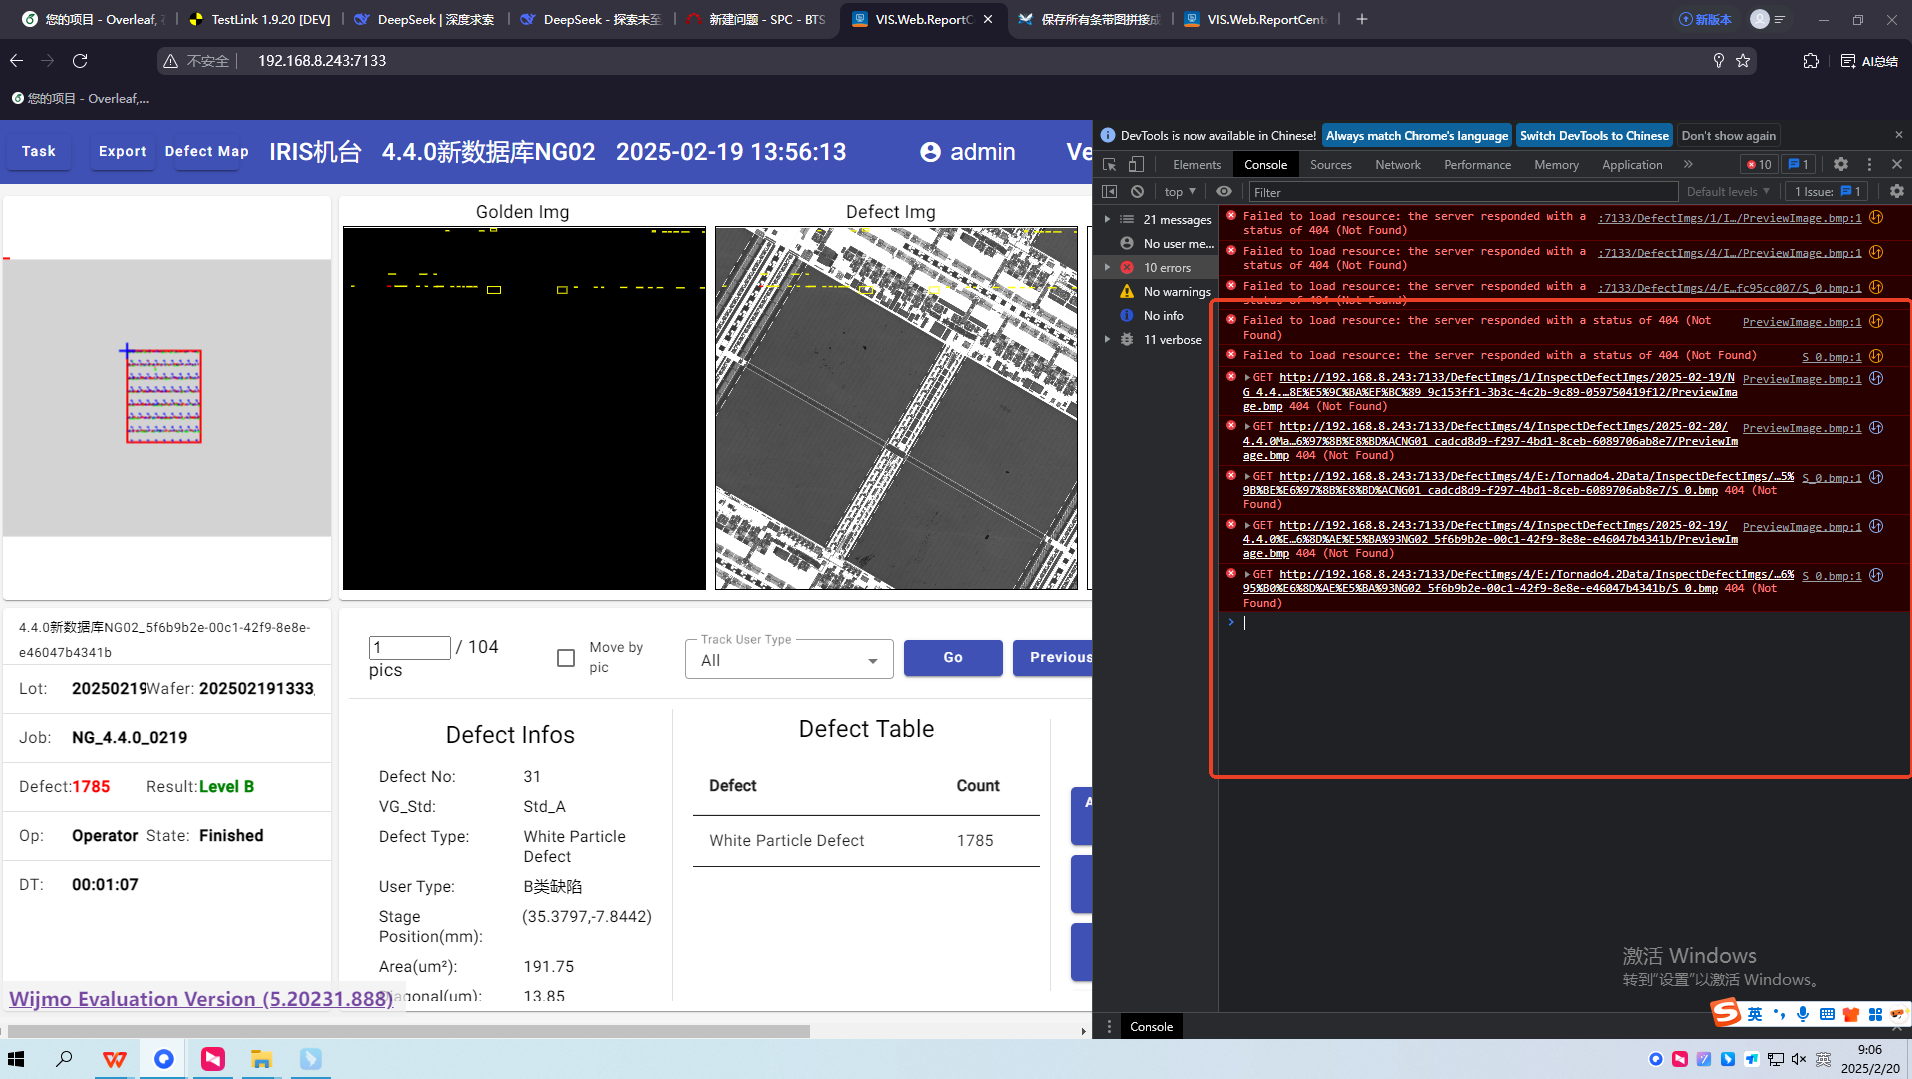Image resolution: width=1912 pixels, height=1079 pixels.
Task: Expand the 21 messages group
Action: (1107, 219)
